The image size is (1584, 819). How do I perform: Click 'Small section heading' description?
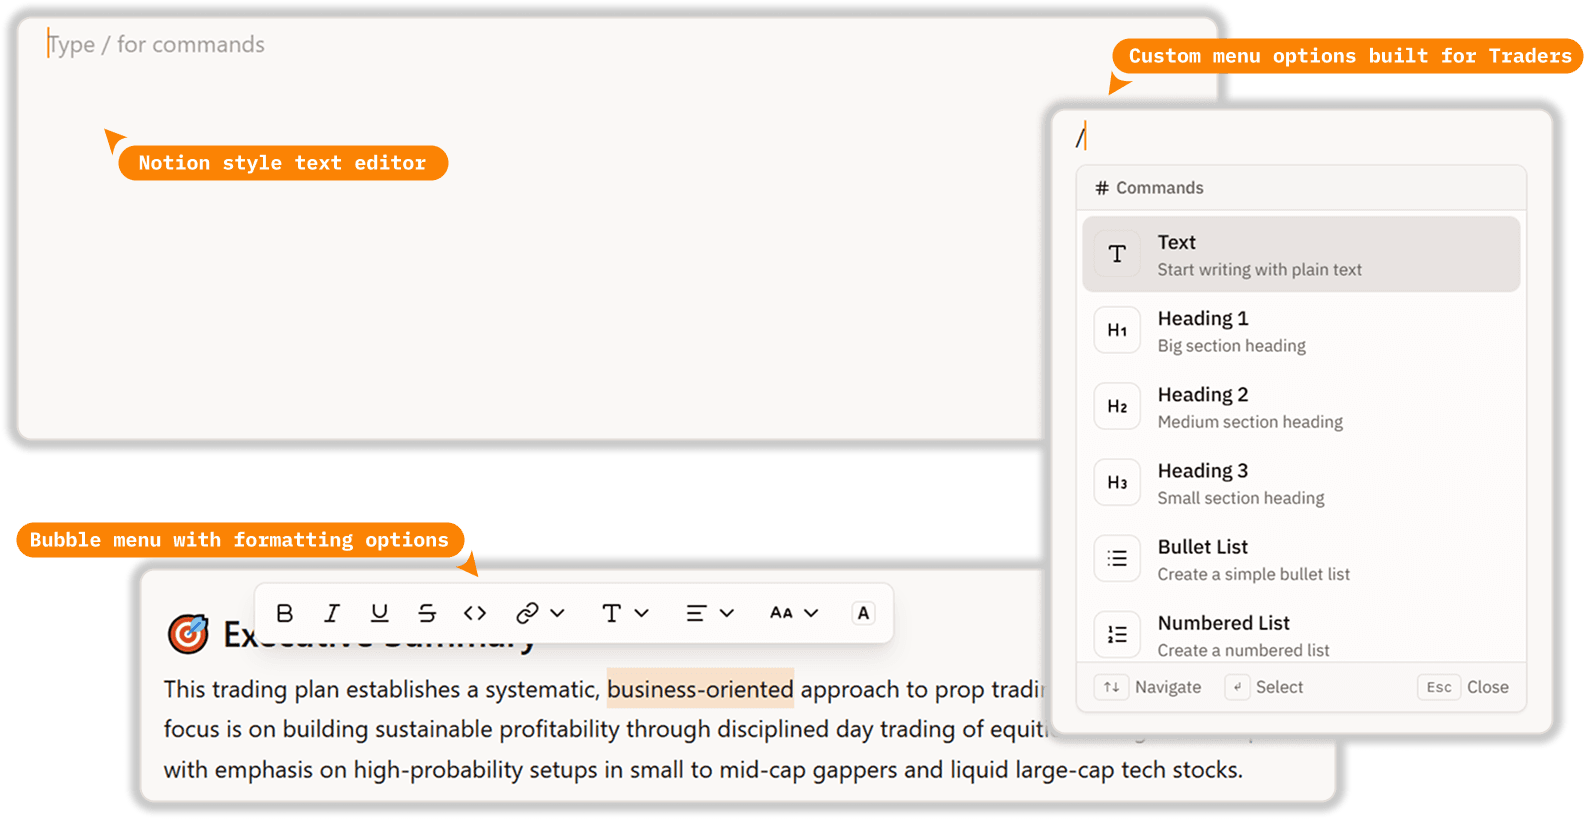(x=1240, y=498)
